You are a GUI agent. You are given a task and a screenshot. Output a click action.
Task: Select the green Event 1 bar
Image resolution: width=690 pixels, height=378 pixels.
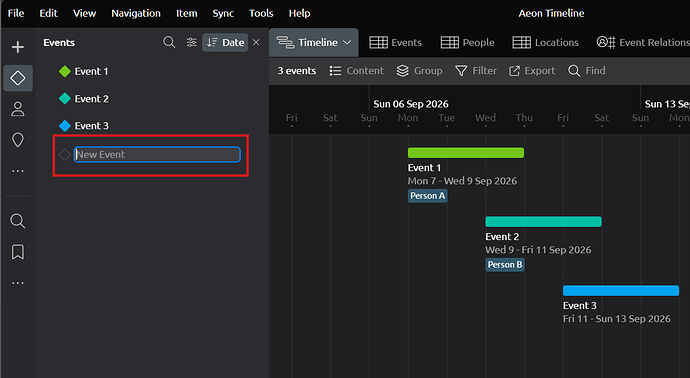466,153
